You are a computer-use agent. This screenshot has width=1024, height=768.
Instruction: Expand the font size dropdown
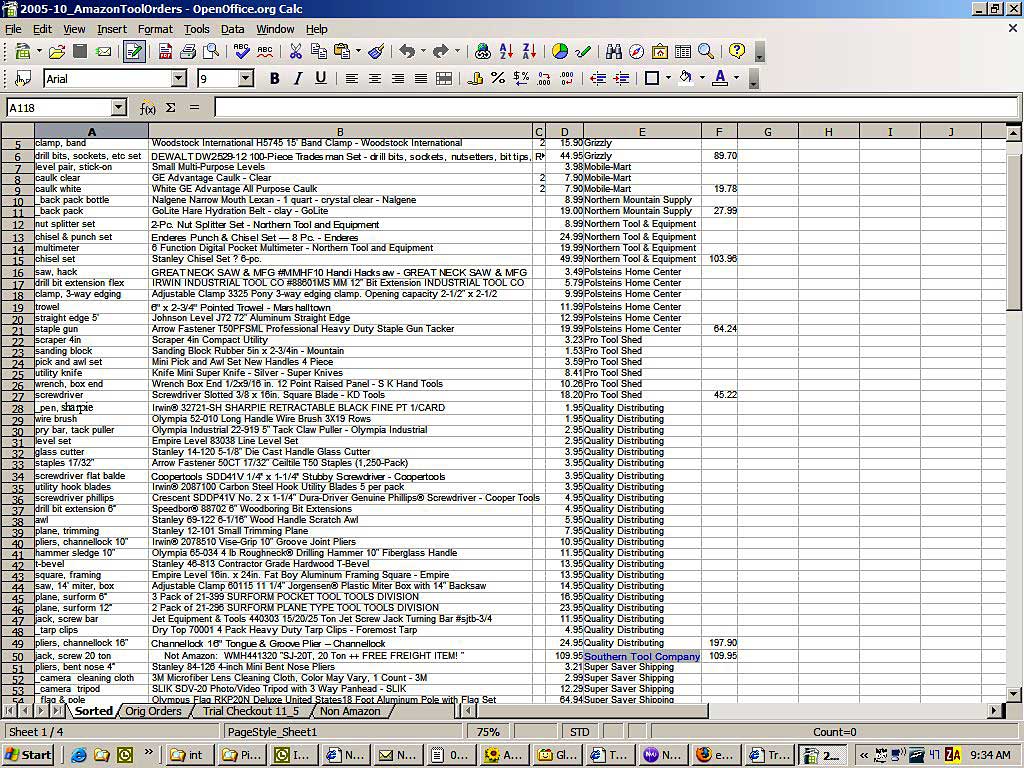point(246,79)
